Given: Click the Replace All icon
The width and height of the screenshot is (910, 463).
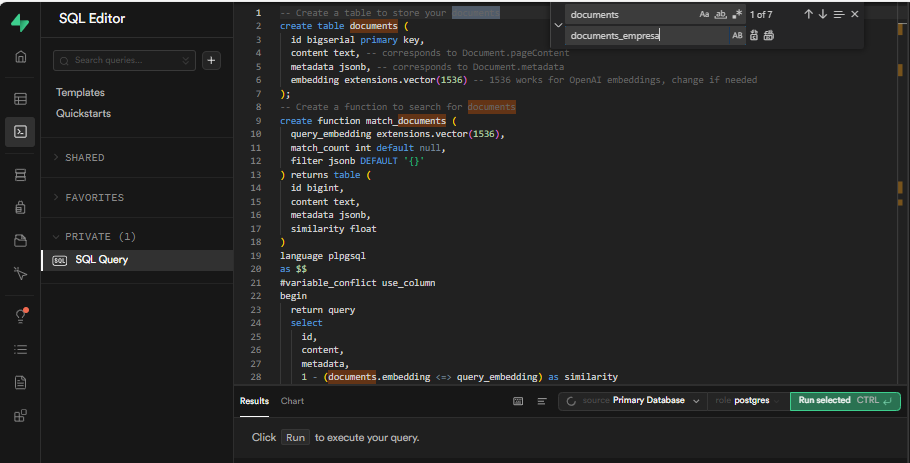Looking at the screenshot, I should point(768,35).
